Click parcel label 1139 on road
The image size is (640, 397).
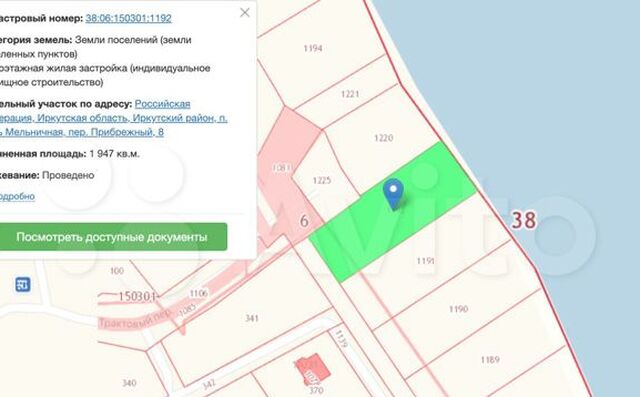pyautogui.click(x=341, y=338)
